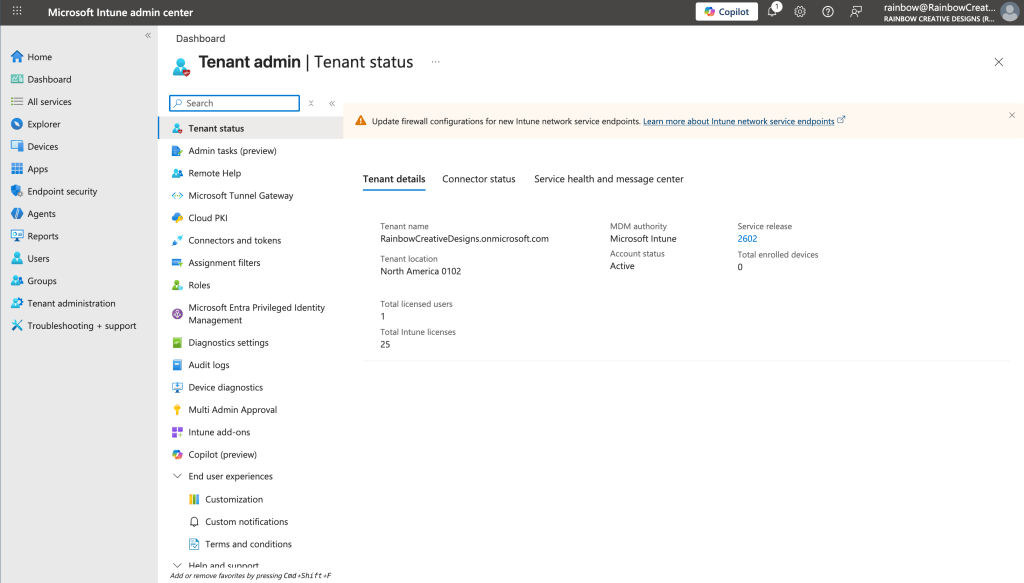Dismiss the firewall warning banner
Viewport: 1024px width, 583px height.
click(x=1011, y=115)
